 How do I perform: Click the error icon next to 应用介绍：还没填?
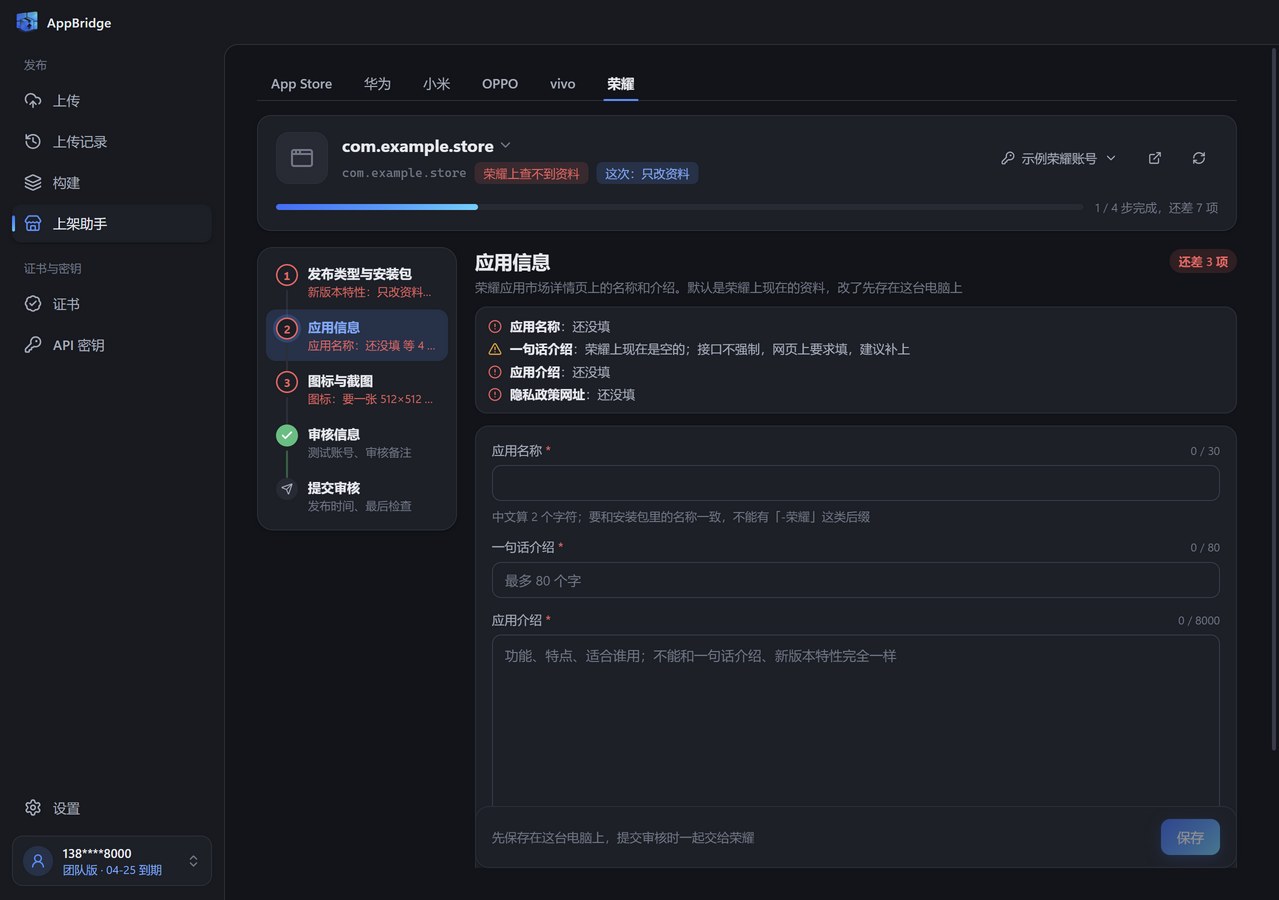(x=495, y=372)
